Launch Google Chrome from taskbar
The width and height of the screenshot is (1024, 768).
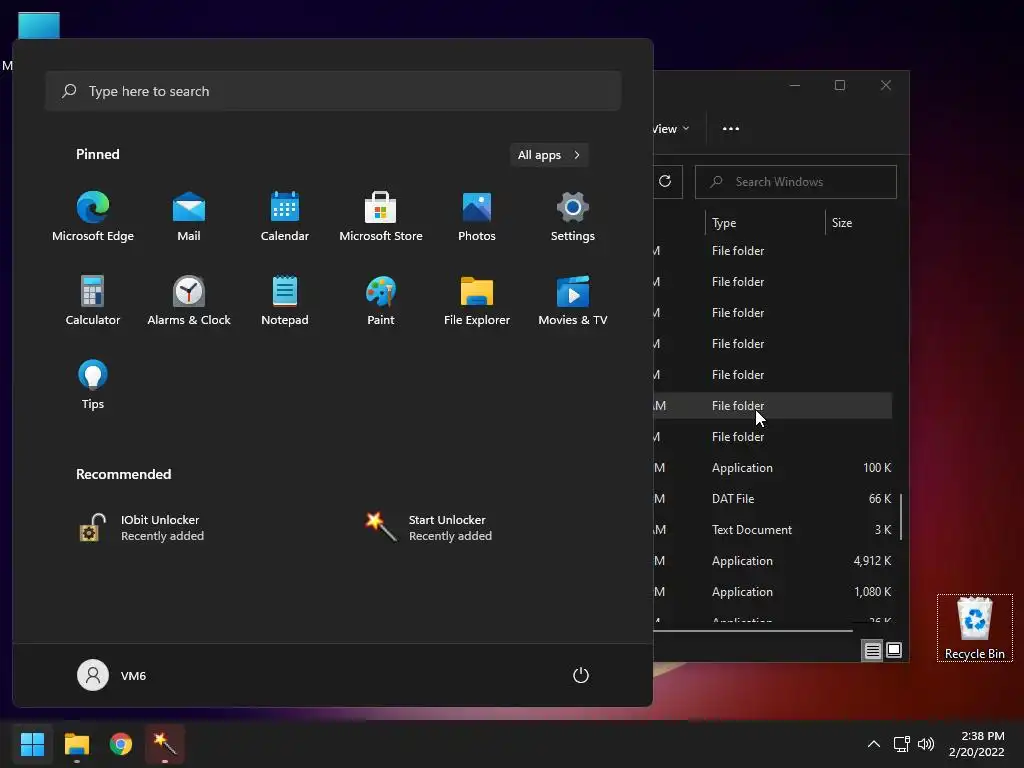[121, 744]
